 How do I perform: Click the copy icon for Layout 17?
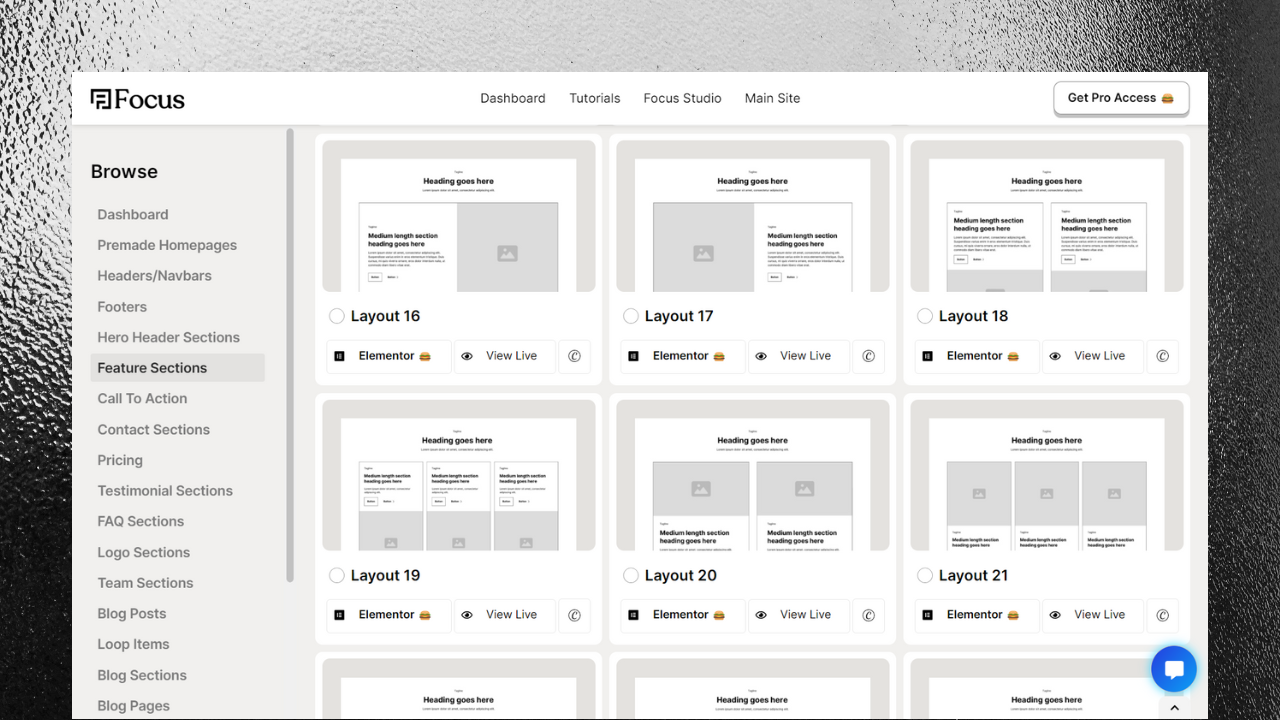(x=869, y=356)
